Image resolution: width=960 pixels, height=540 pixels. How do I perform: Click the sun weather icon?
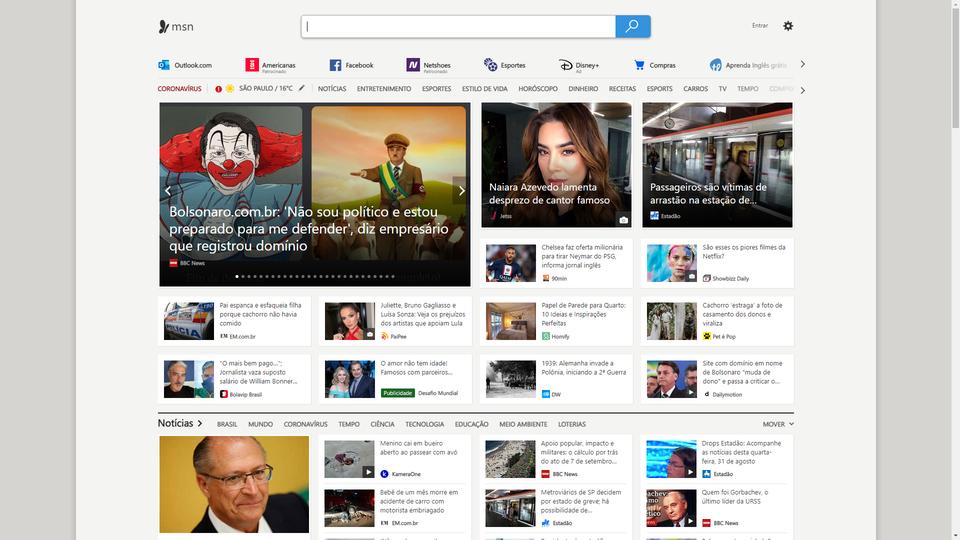tap(230, 89)
